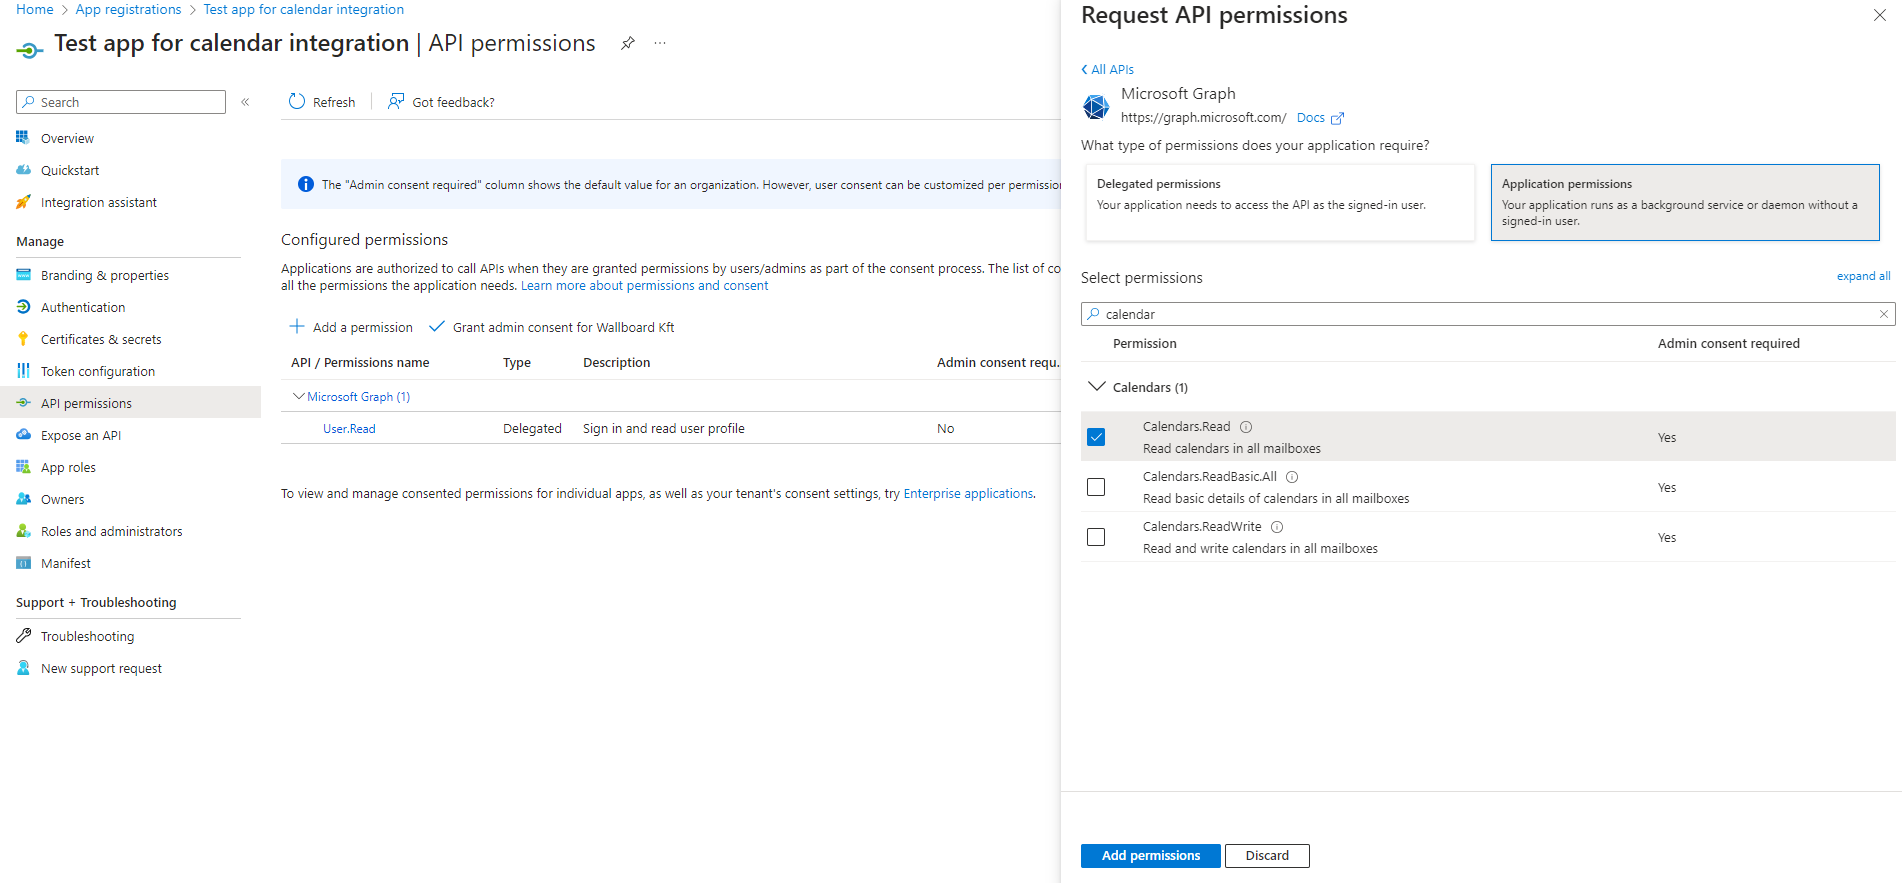The height and width of the screenshot is (883, 1902).
Task: Collapse the Microsoft Graph (1) row
Action: click(298, 396)
